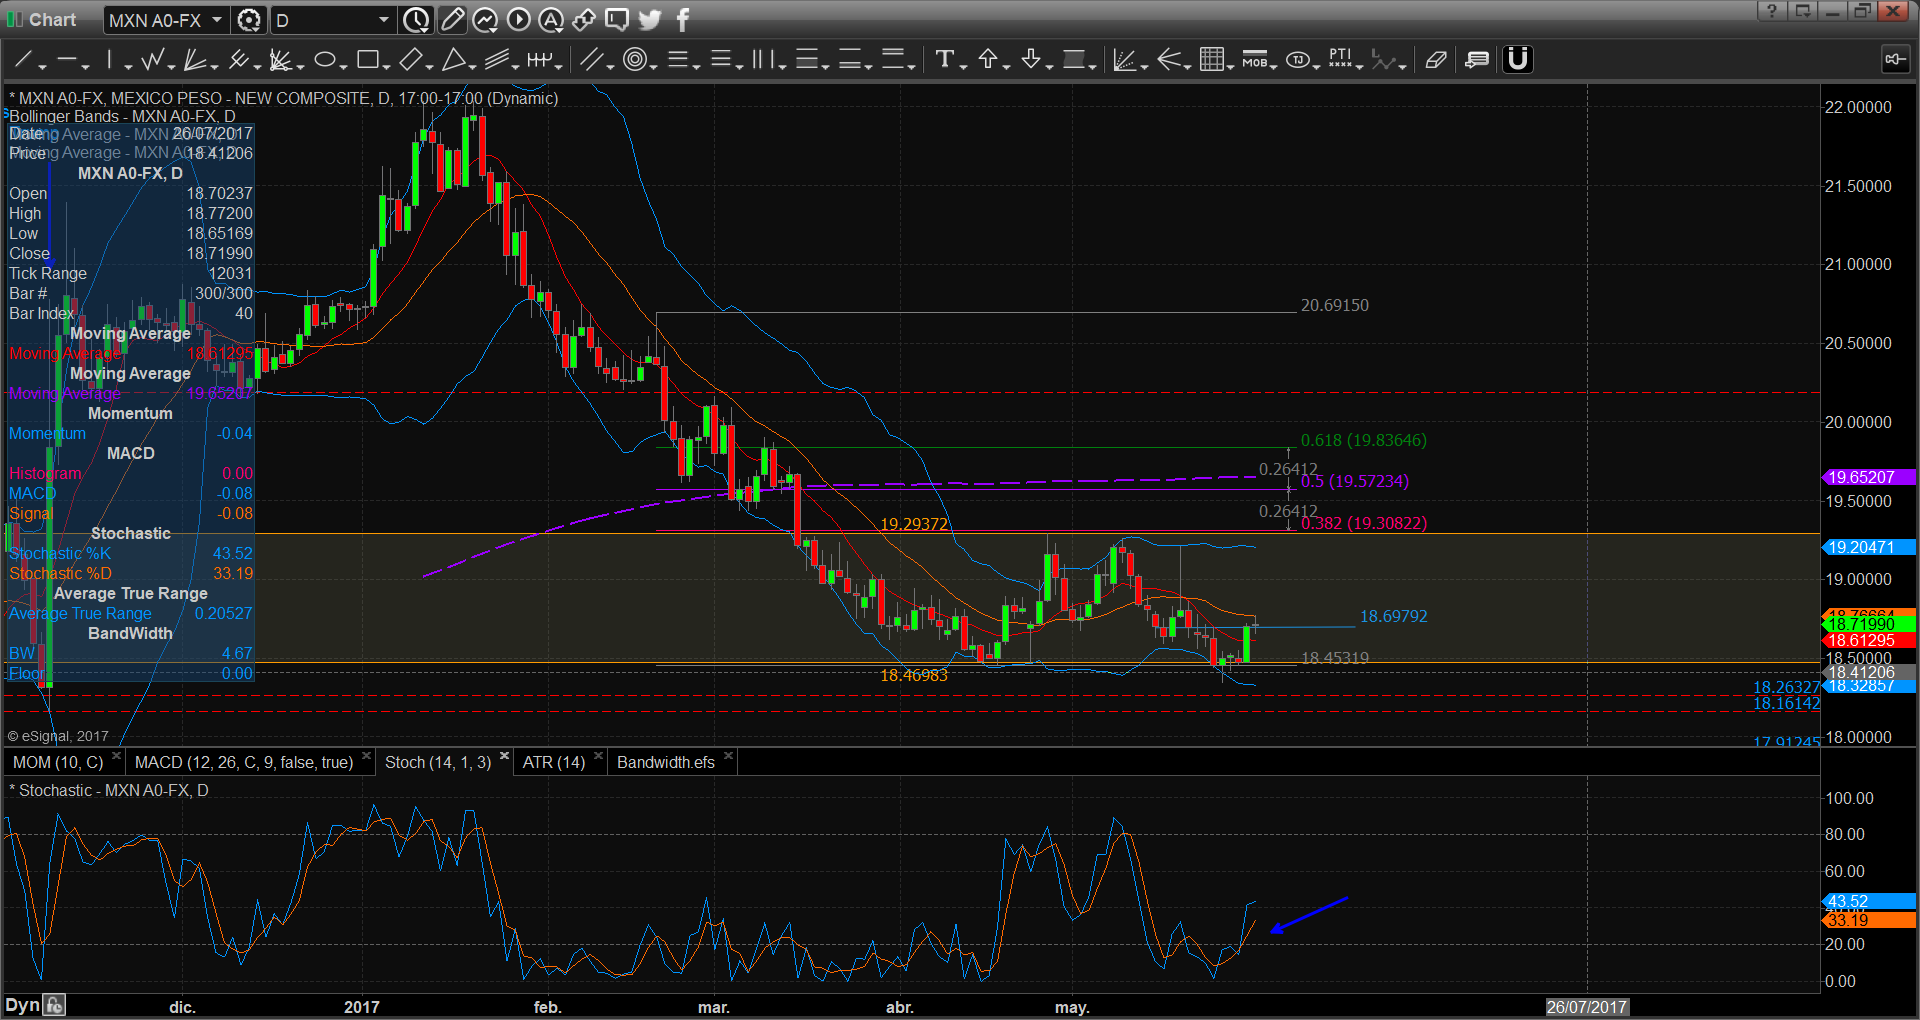The image size is (1920, 1020).
Task: Open the alerts 'A' icon
Action: tap(551, 20)
